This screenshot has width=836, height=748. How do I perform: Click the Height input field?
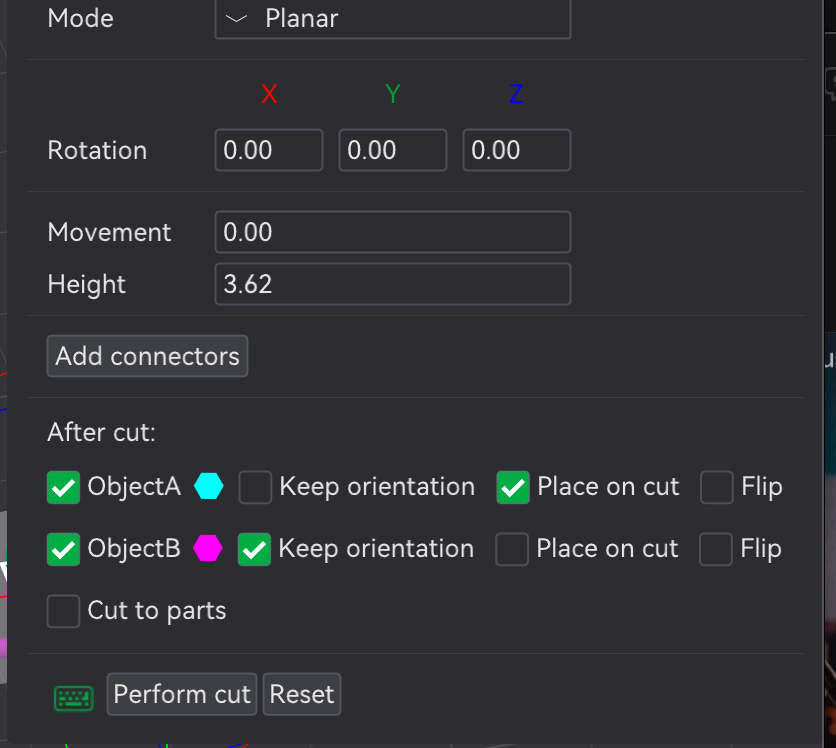click(393, 284)
